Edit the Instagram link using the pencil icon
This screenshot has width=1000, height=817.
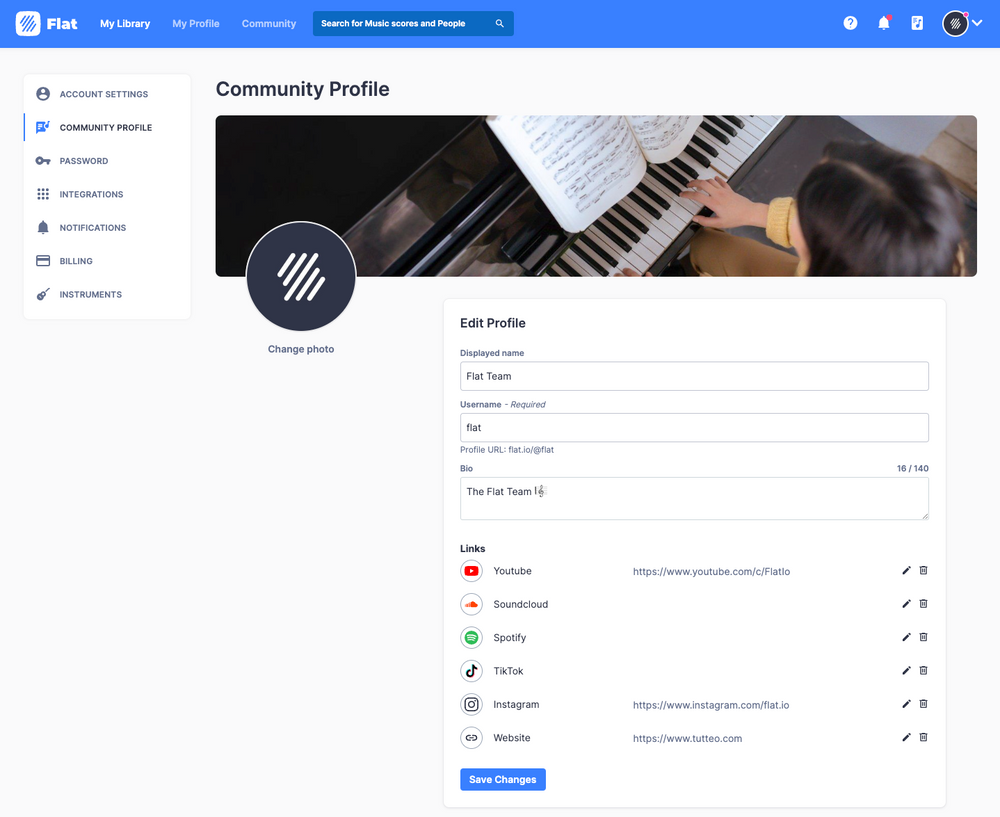905,704
